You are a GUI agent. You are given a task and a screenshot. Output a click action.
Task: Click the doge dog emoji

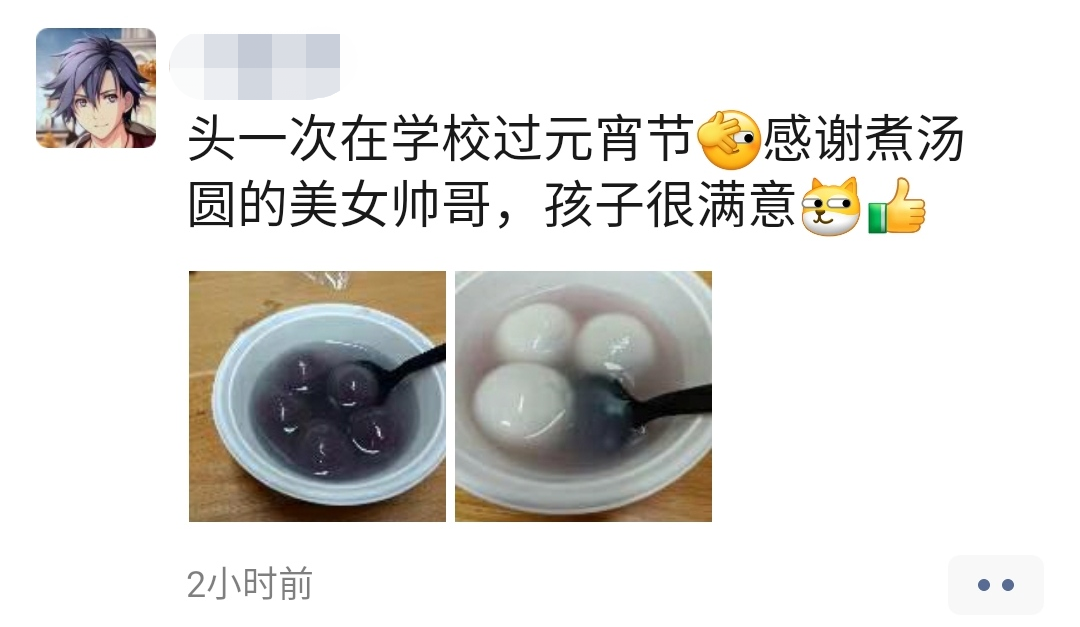pos(831,206)
